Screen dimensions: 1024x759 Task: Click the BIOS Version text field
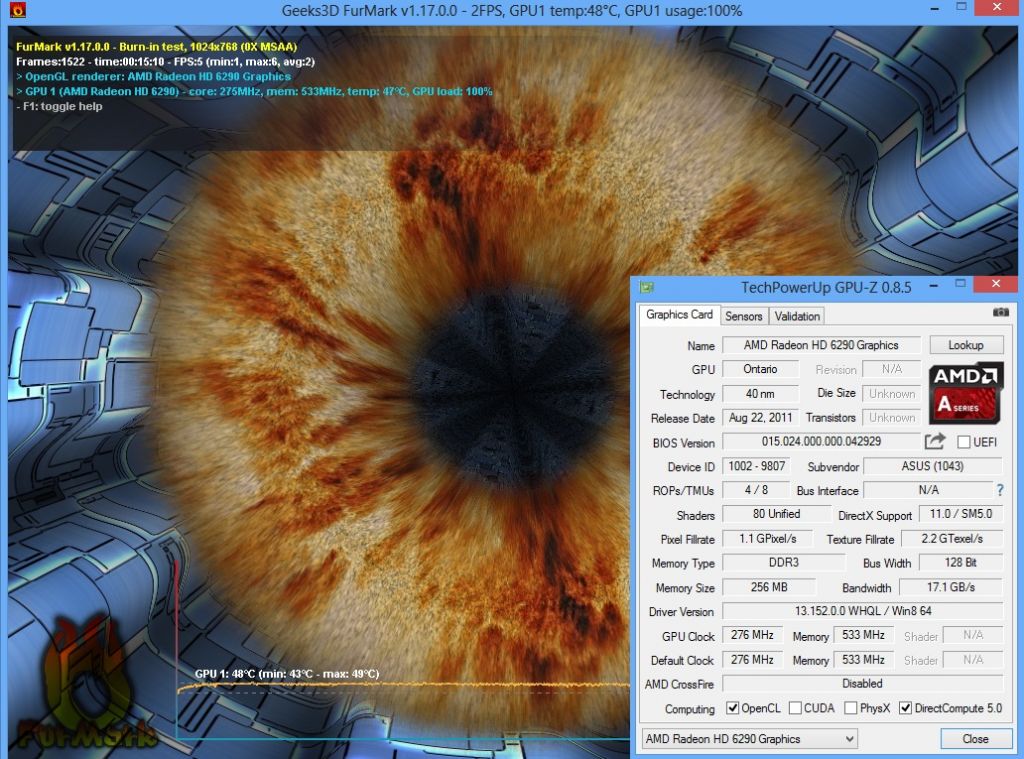(x=821, y=442)
